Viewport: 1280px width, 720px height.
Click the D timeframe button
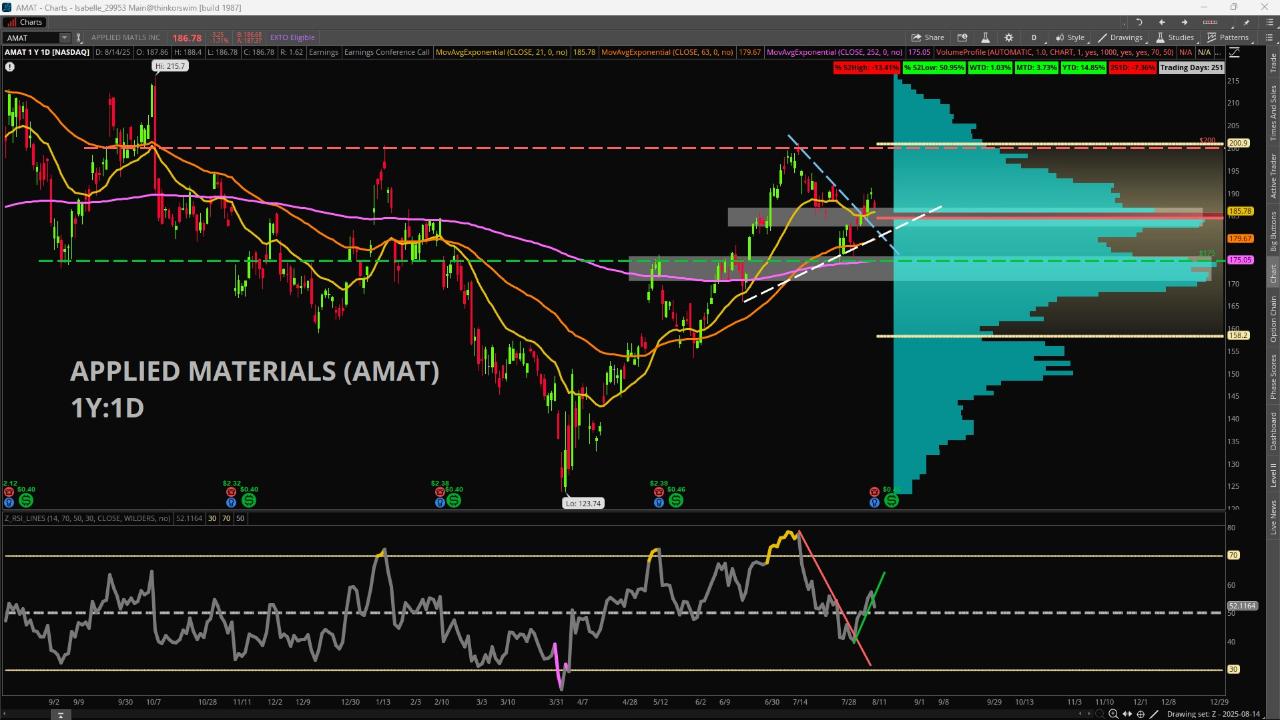(x=1034, y=38)
